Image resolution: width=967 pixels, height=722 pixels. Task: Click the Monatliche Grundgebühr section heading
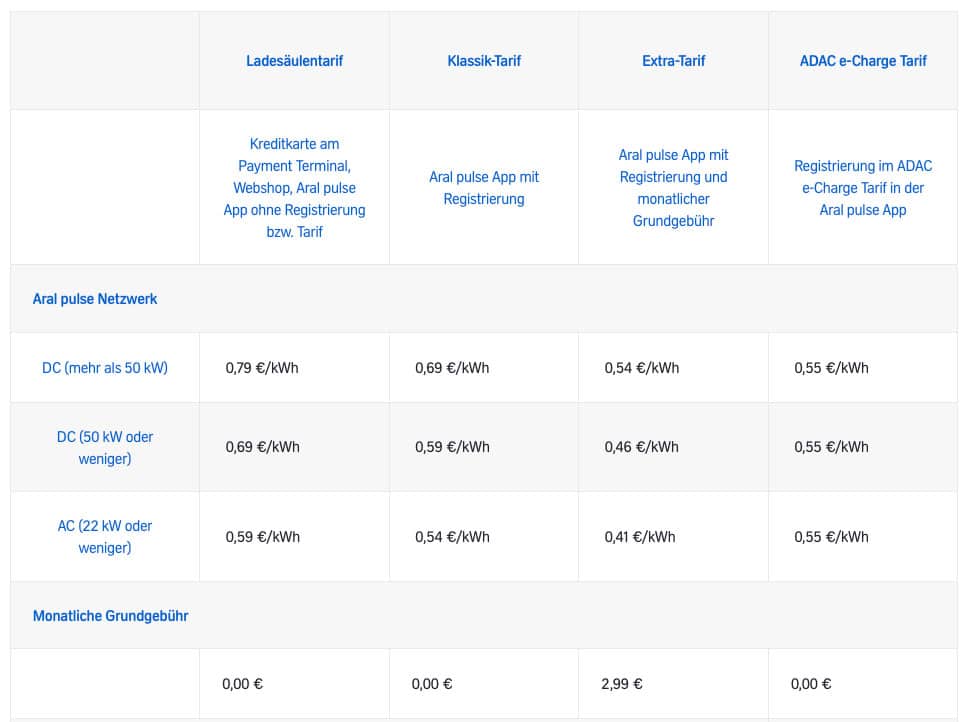pyautogui.click(x=110, y=616)
